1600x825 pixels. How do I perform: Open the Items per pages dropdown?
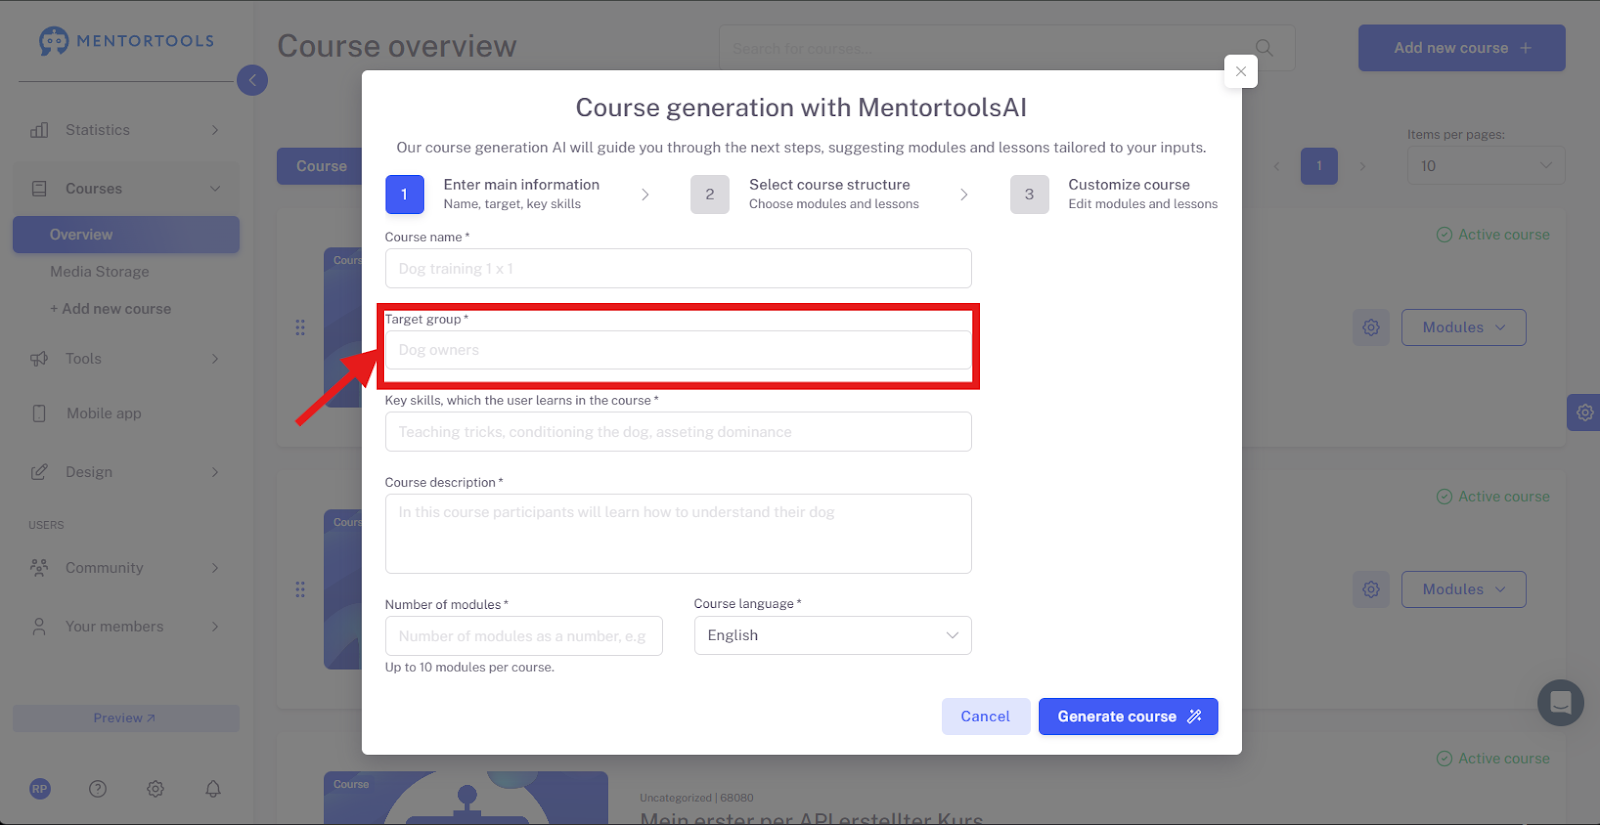click(1486, 166)
